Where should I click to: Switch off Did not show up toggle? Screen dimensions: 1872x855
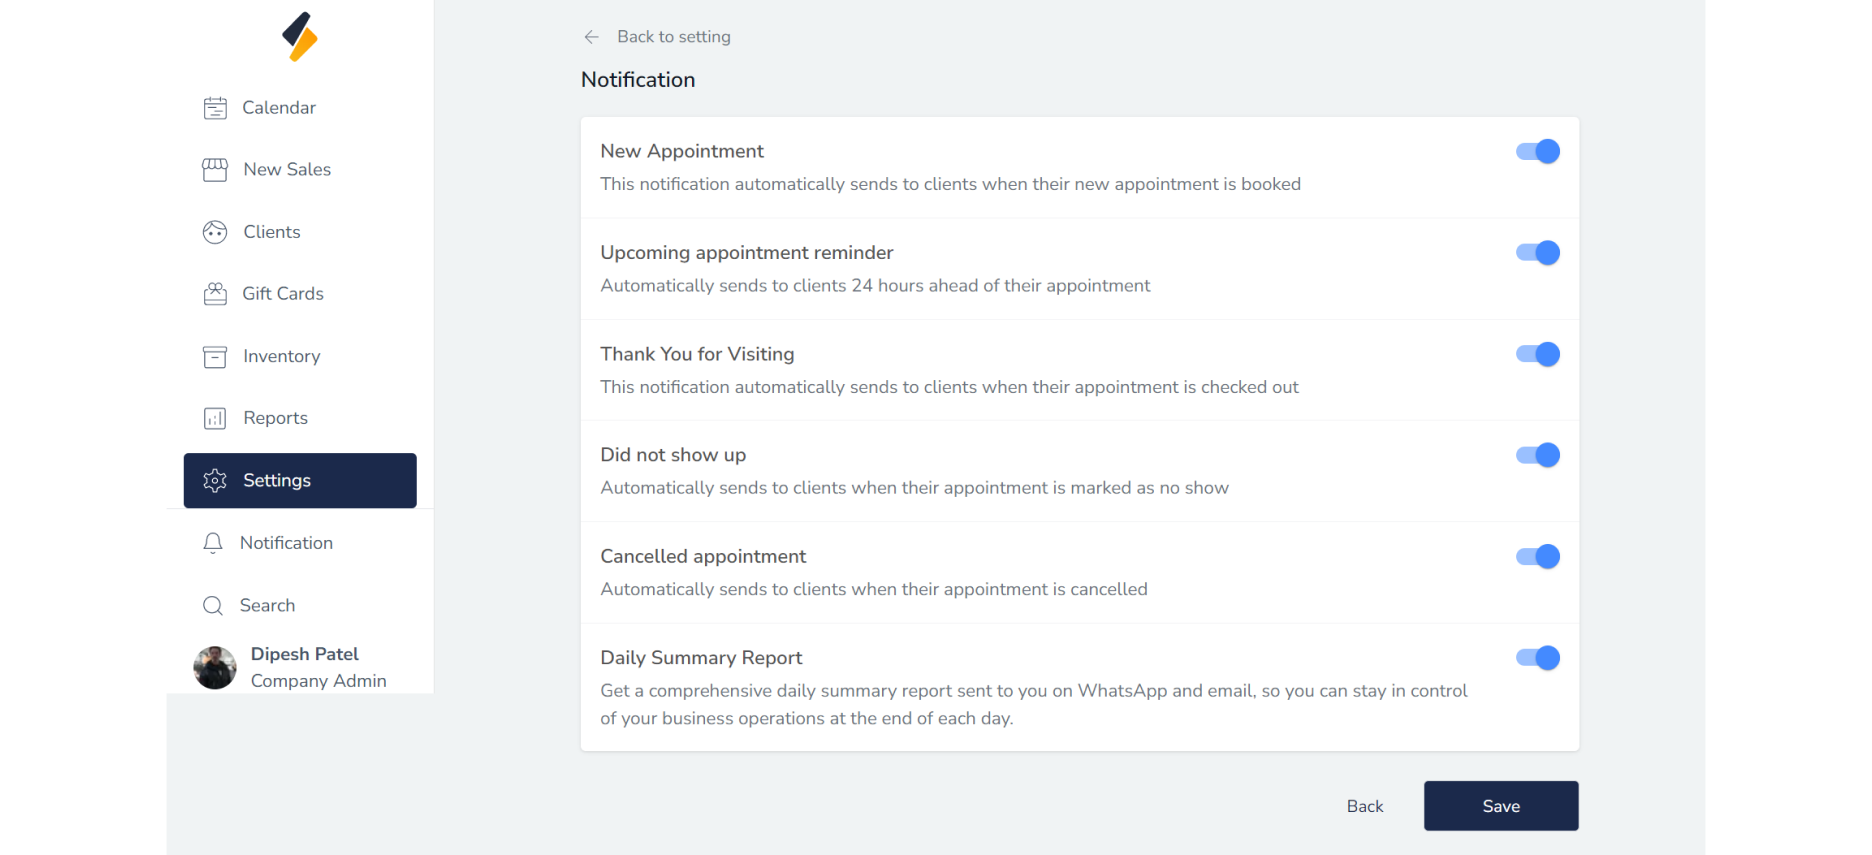click(x=1538, y=455)
